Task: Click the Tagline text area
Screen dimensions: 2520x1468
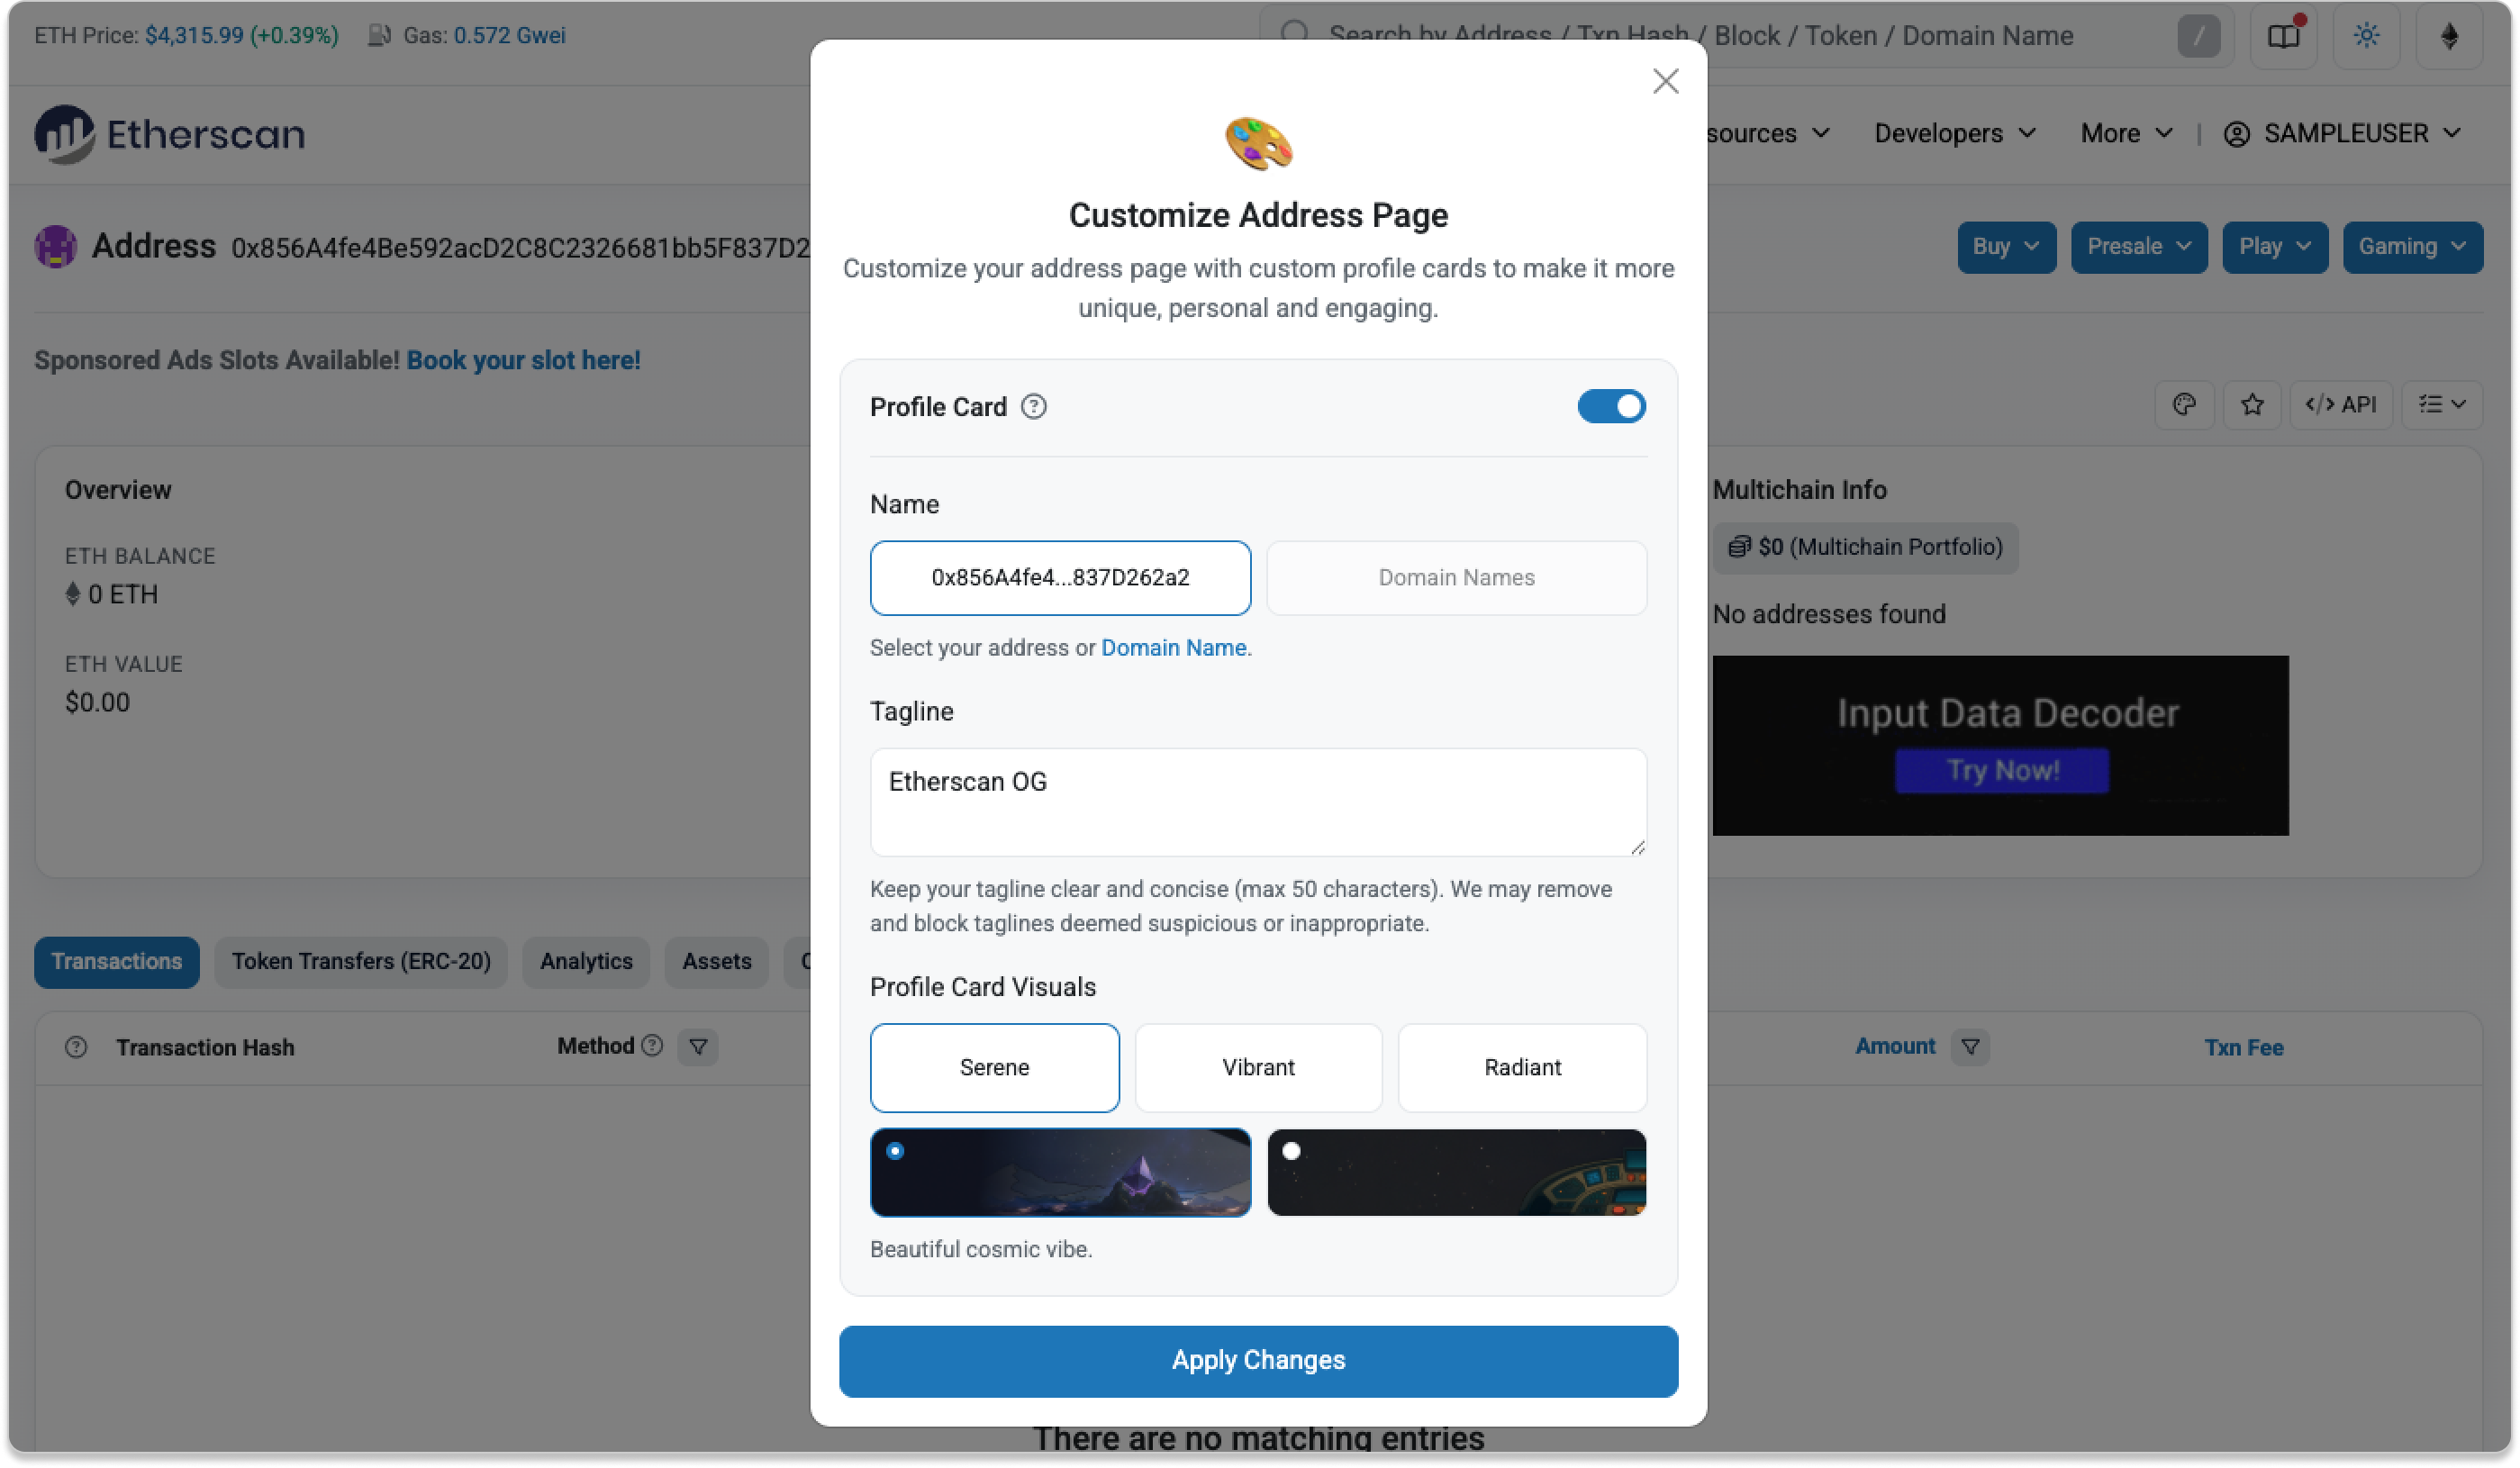Action: [1258, 802]
